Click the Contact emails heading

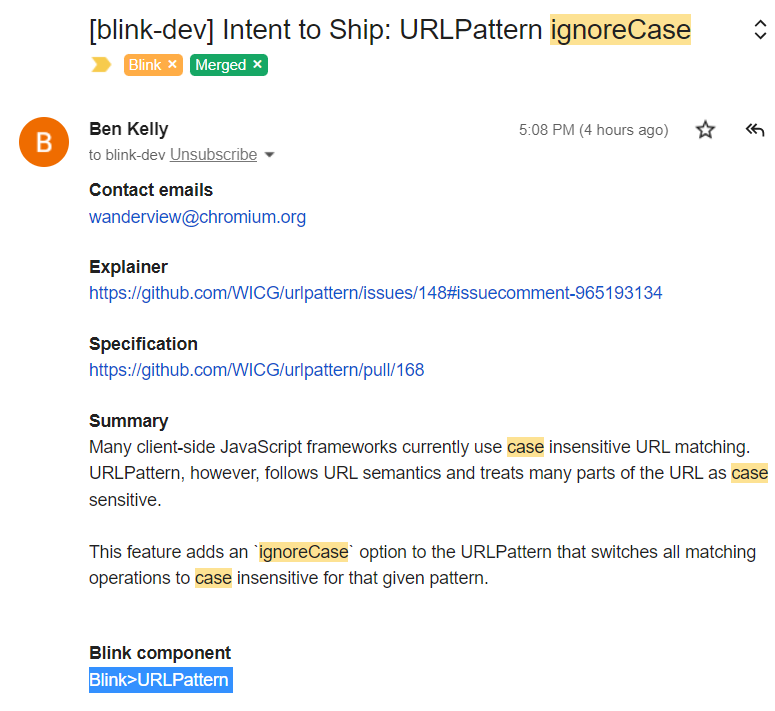tap(151, 190)
